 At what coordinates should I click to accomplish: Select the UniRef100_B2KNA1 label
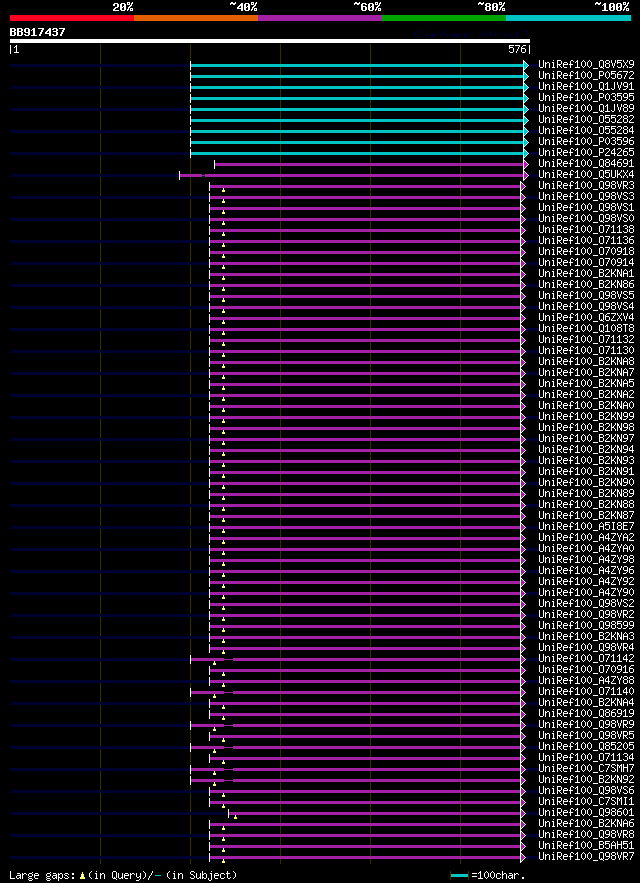(586, 274)
